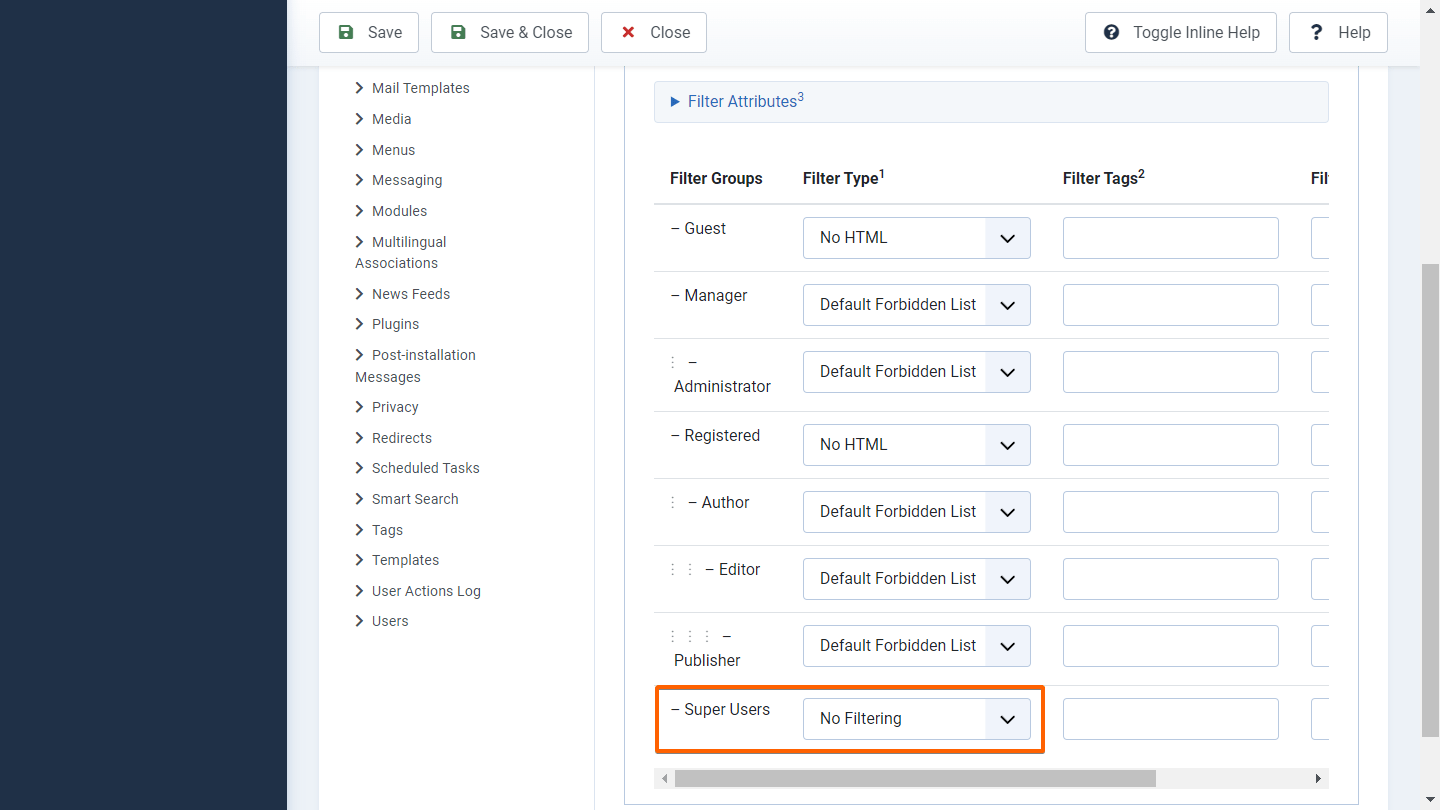Open Guest Filter Type dropdown
The image size is (1440, 810).
916,238
